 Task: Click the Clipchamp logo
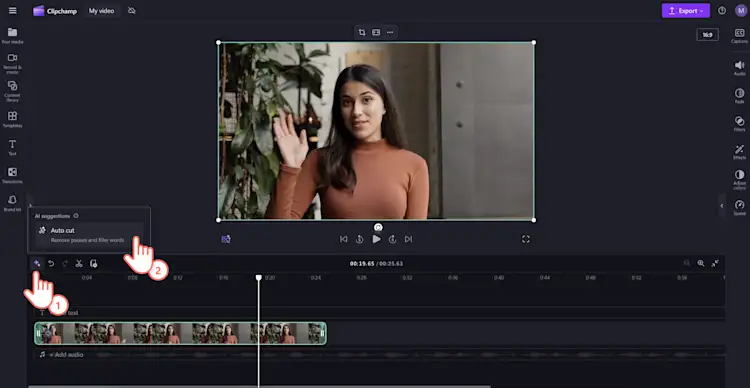tap(55, 11)
